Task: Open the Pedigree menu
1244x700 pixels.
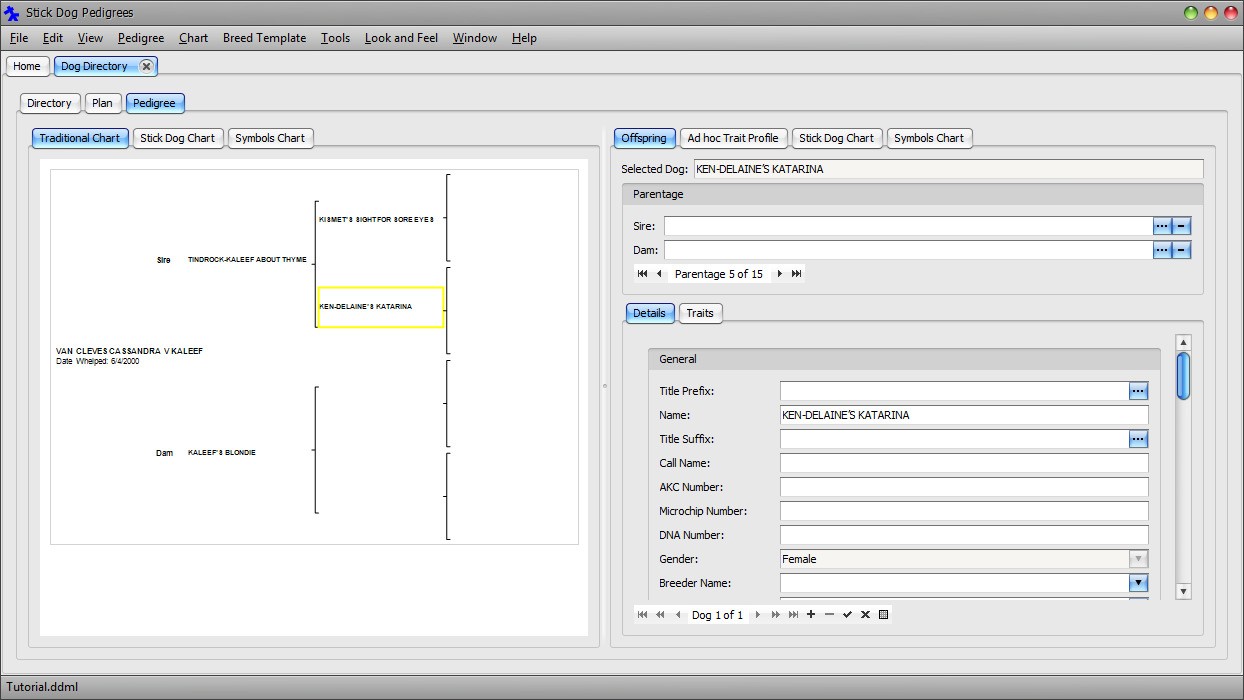Action: tap(141, 38)
